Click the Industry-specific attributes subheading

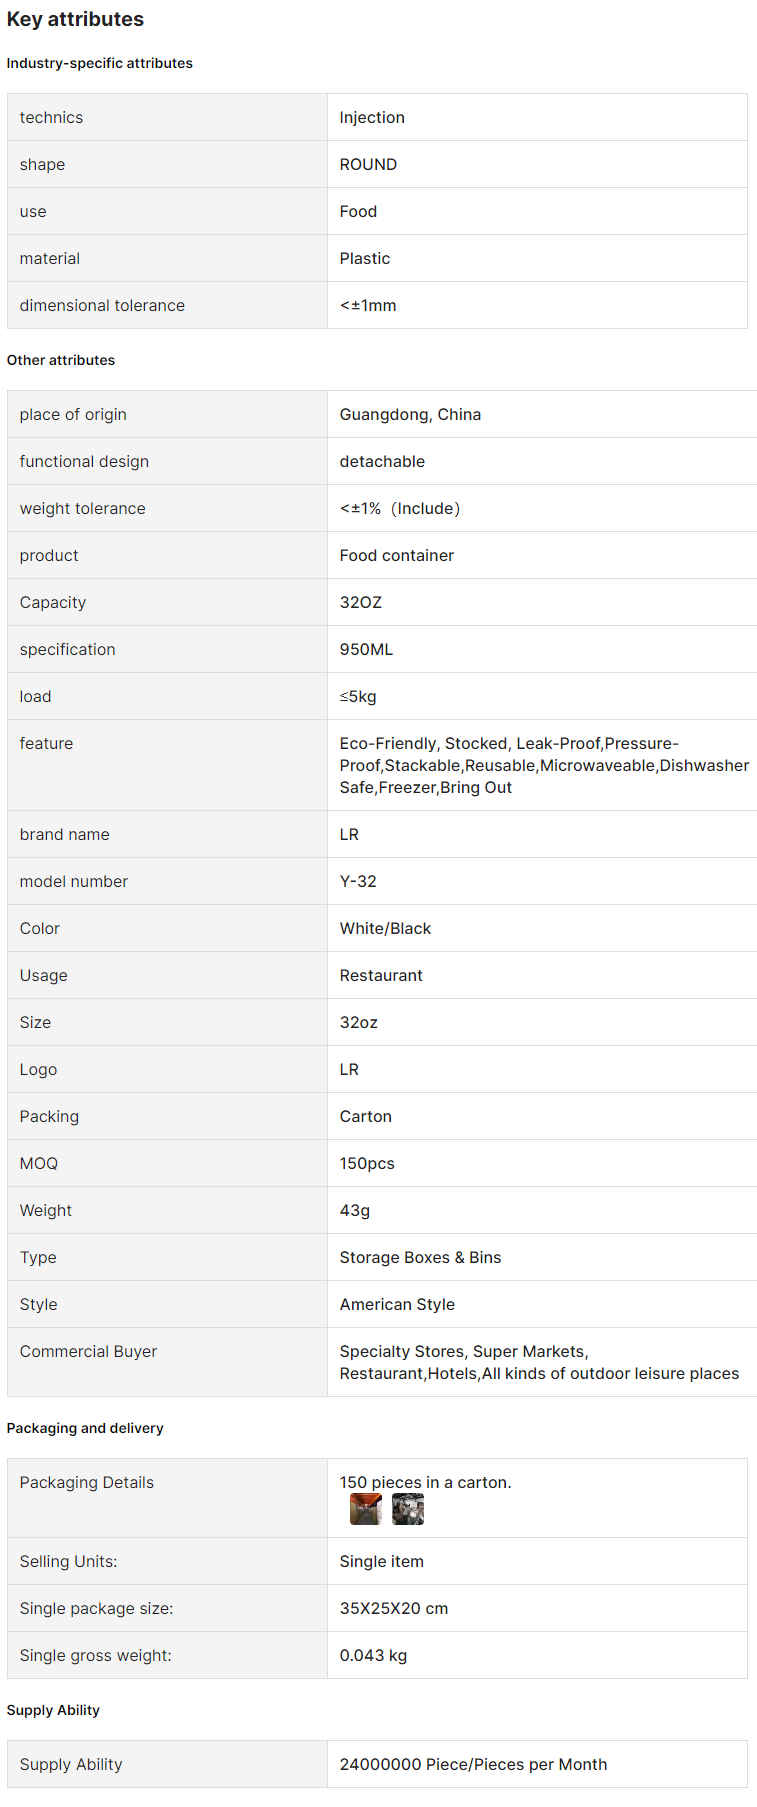click(x=100, y=63)
